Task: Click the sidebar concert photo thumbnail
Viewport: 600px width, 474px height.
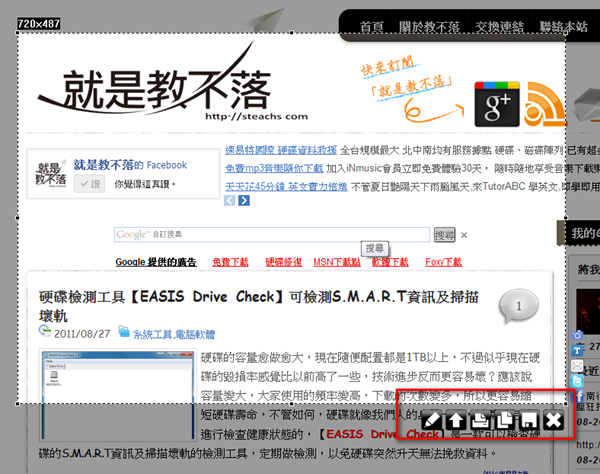Action: [588, 311]
